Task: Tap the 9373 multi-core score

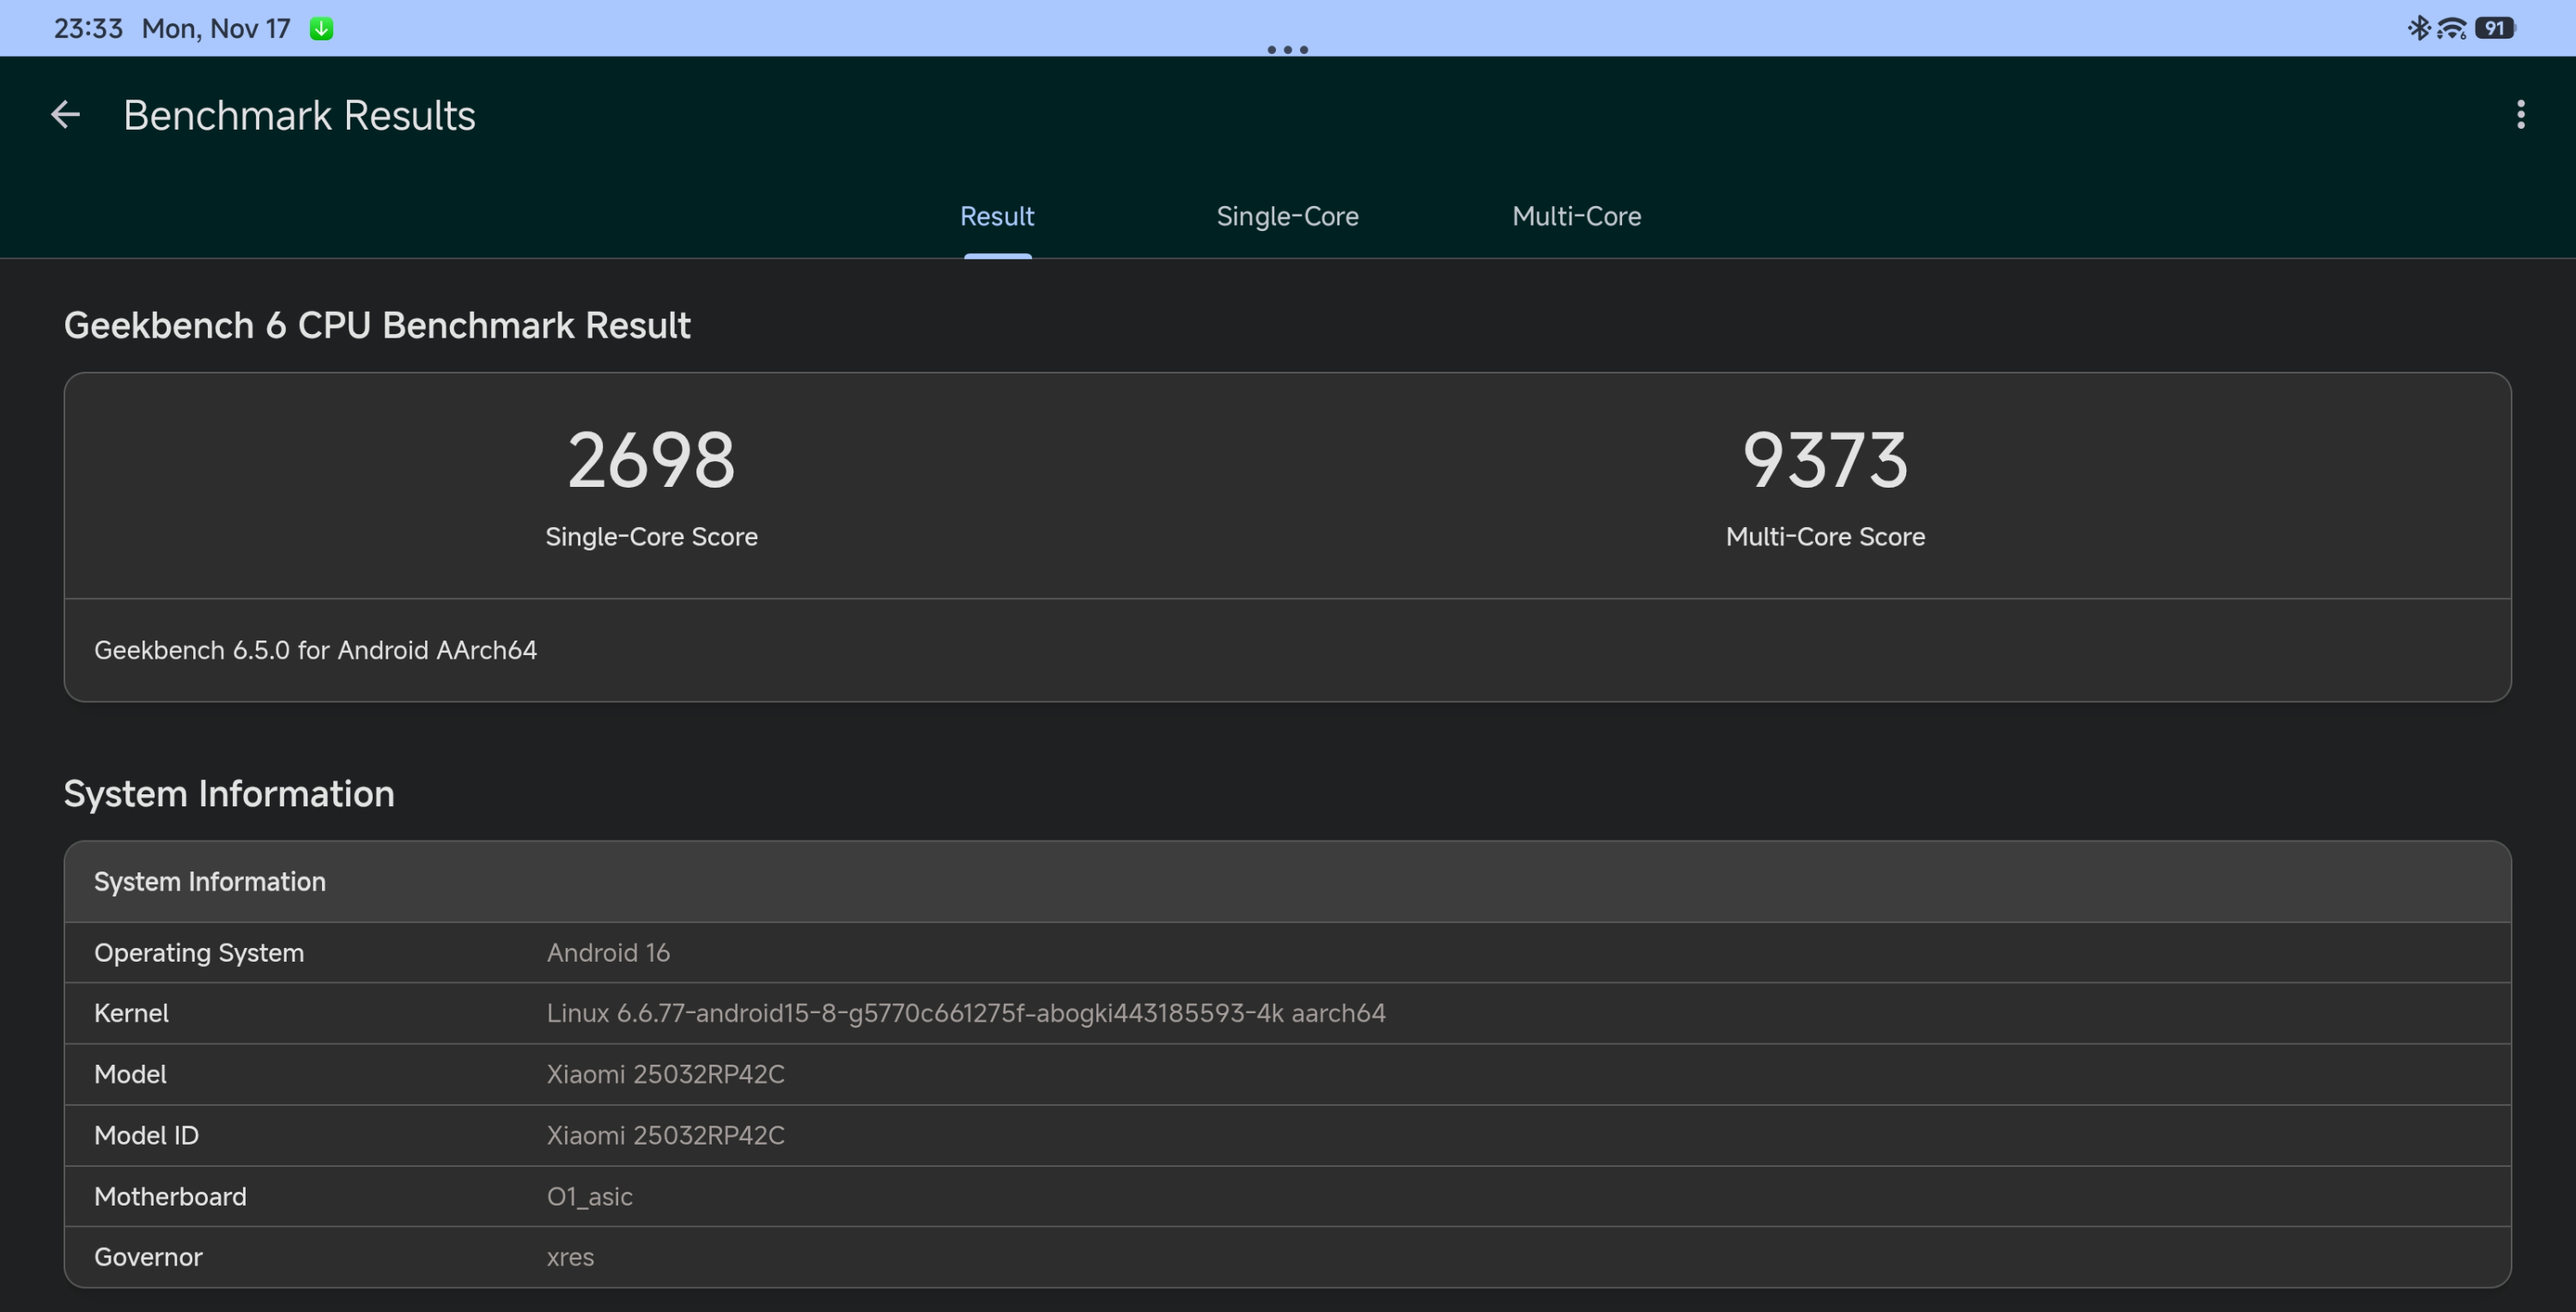Action: point(1824,461)
